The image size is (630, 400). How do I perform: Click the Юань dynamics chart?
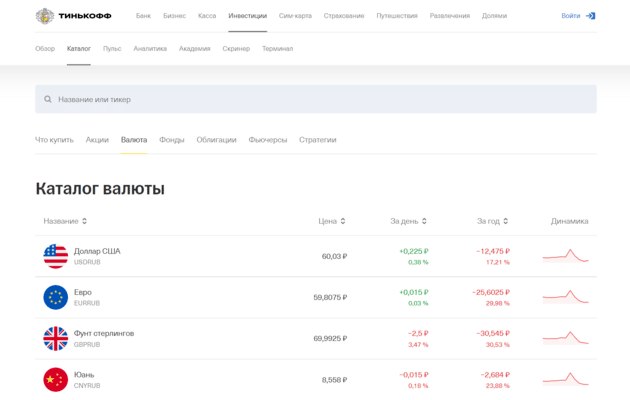tap(565, 379)
